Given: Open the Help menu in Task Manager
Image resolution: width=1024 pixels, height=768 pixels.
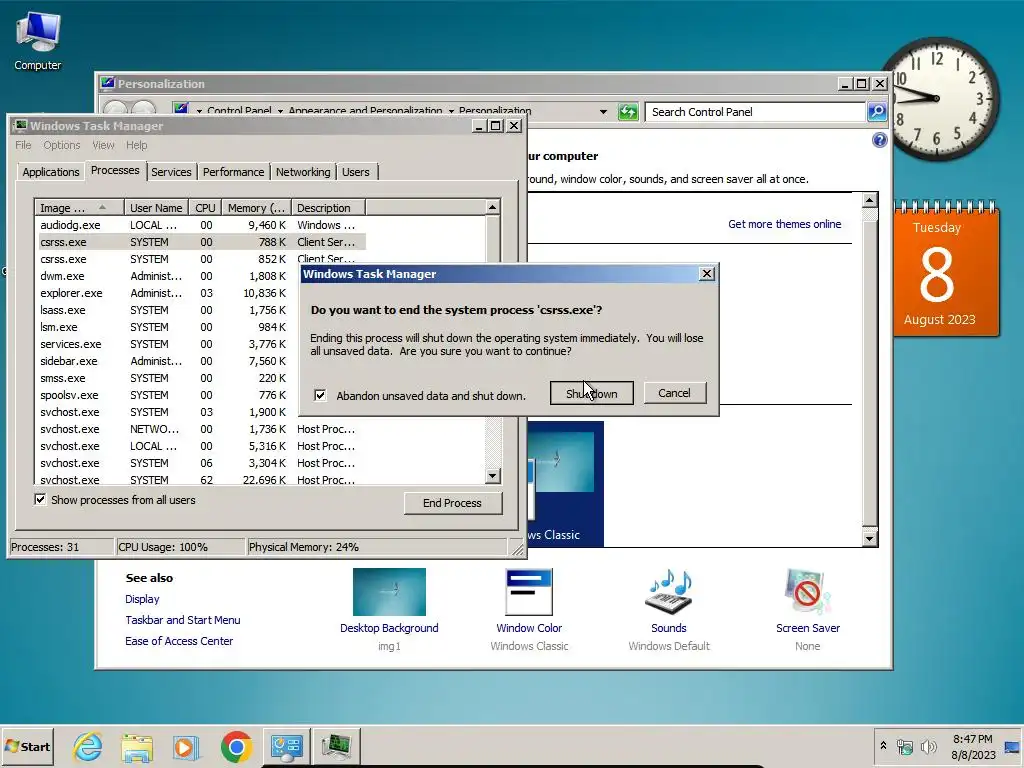Looking at the screenshot, I should click(x=136, y=145).
